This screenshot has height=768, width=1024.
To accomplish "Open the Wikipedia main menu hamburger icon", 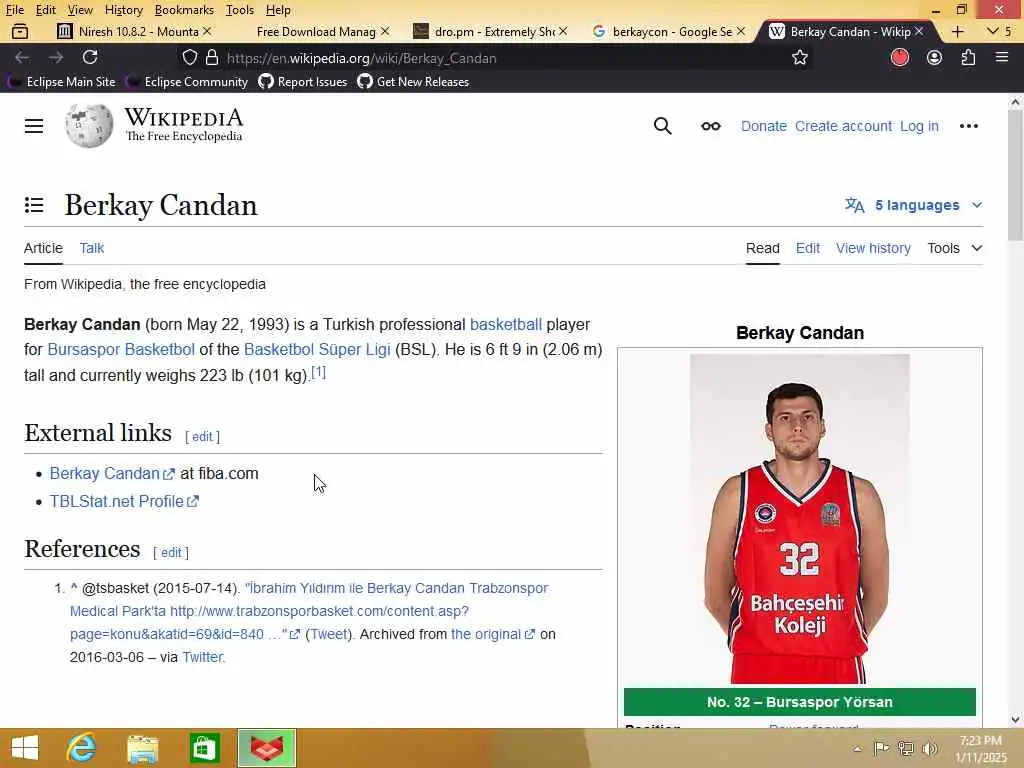I will pos(34,126).
